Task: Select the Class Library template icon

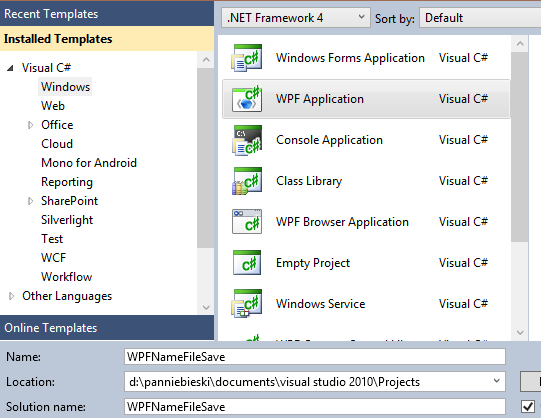Action: 247,181
